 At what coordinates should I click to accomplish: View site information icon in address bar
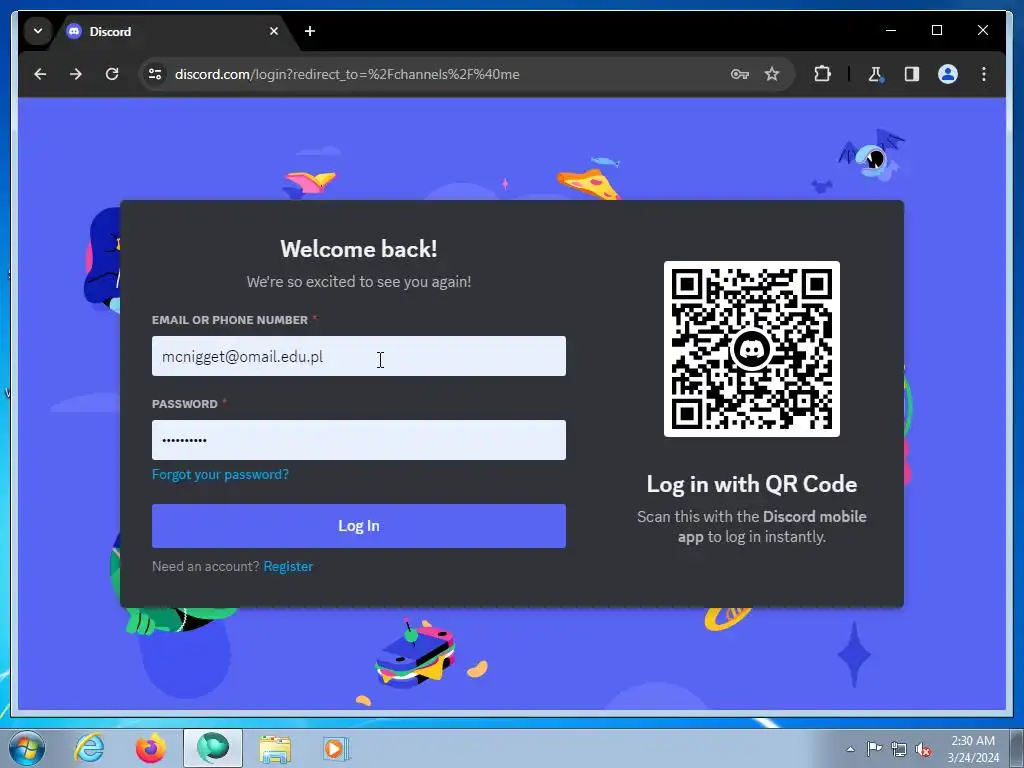(x=155, y=74)
